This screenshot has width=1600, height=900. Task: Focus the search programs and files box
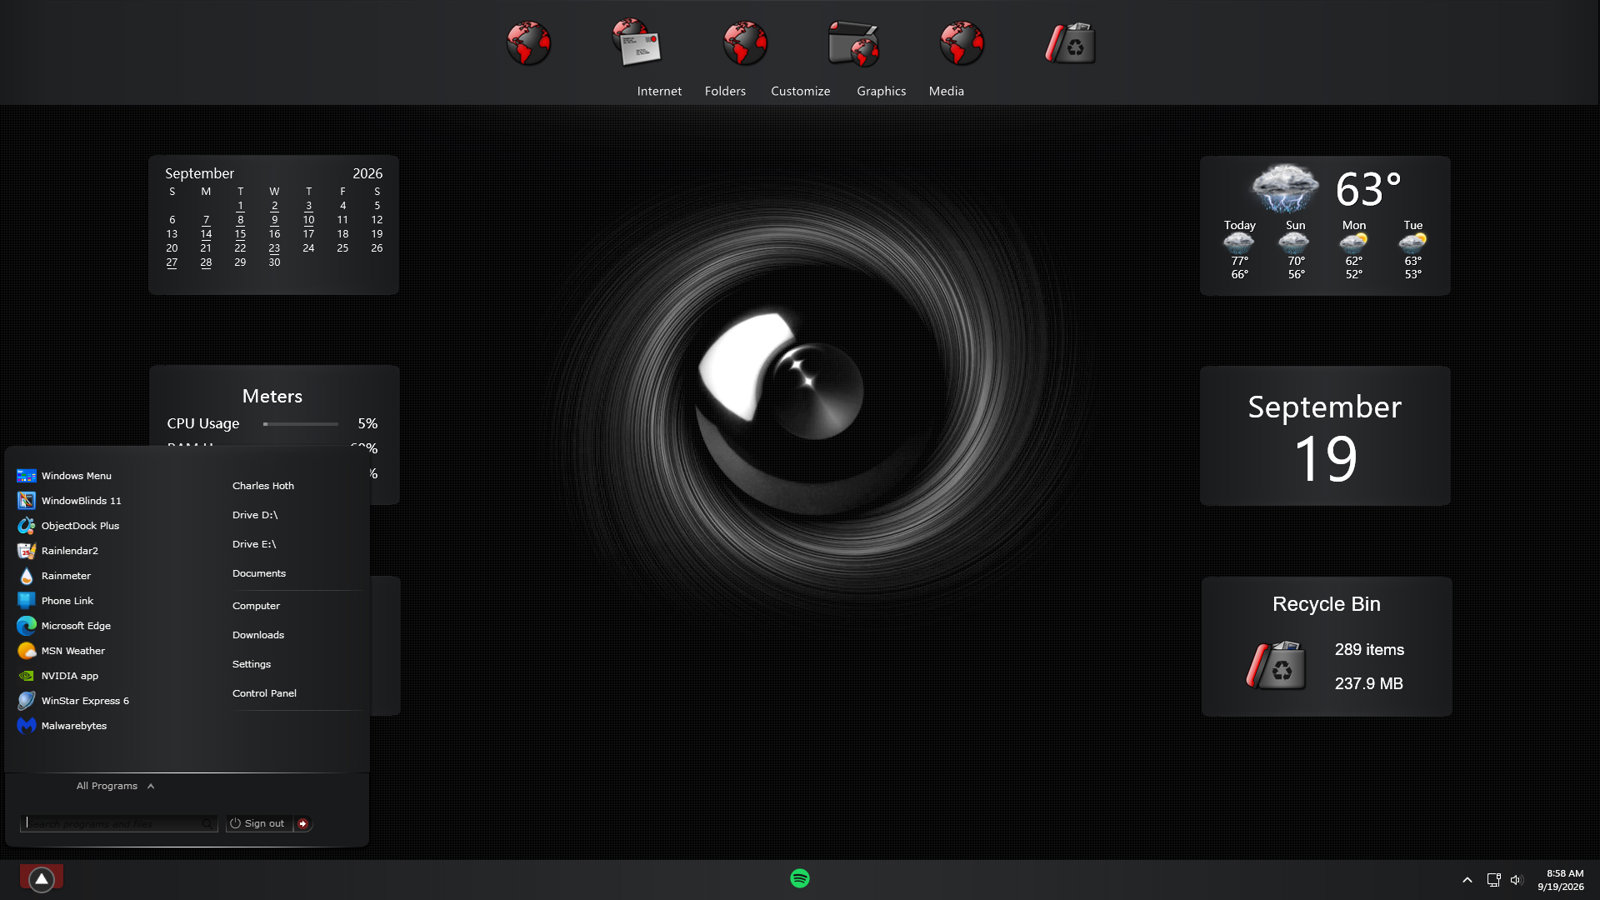click(x=118, y=823)
